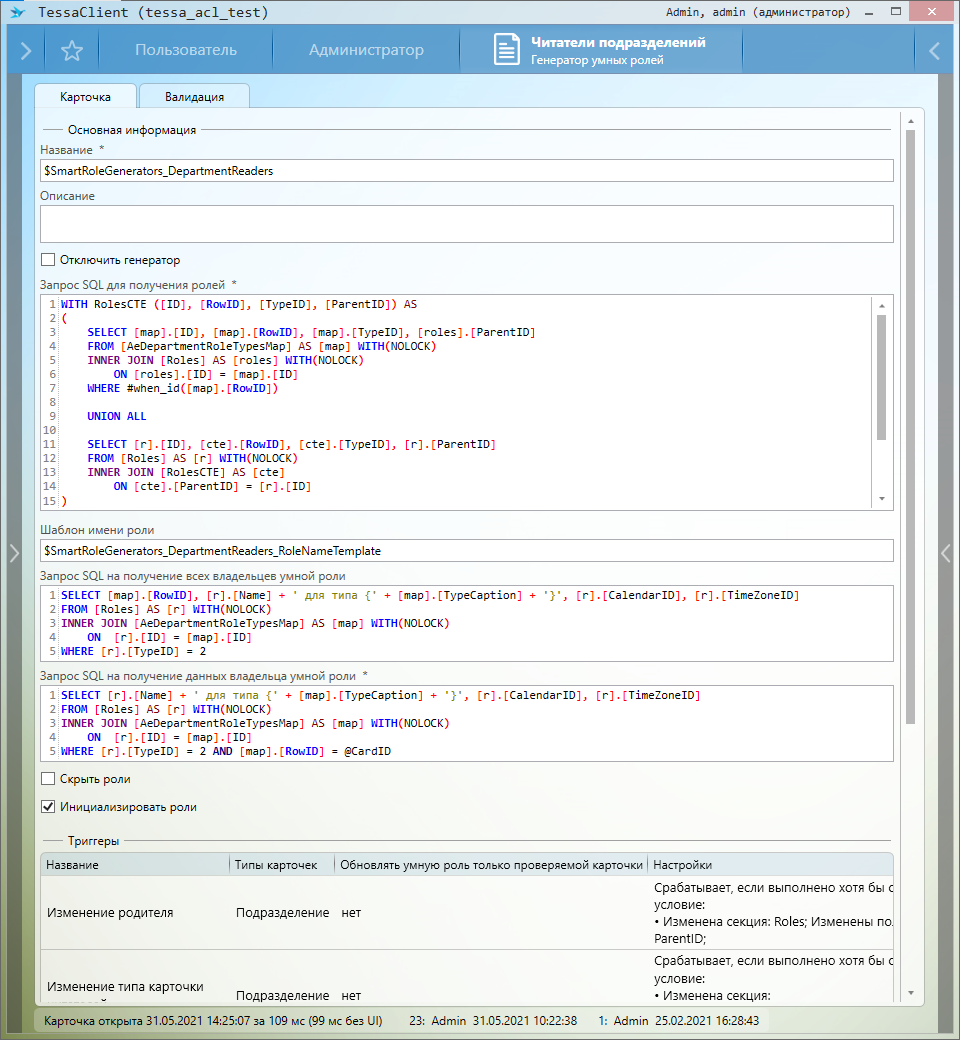This screenshot has height=1040, width=960.
Task: Select the 'Карточка' tab
Action: click(x=85, y=97)
